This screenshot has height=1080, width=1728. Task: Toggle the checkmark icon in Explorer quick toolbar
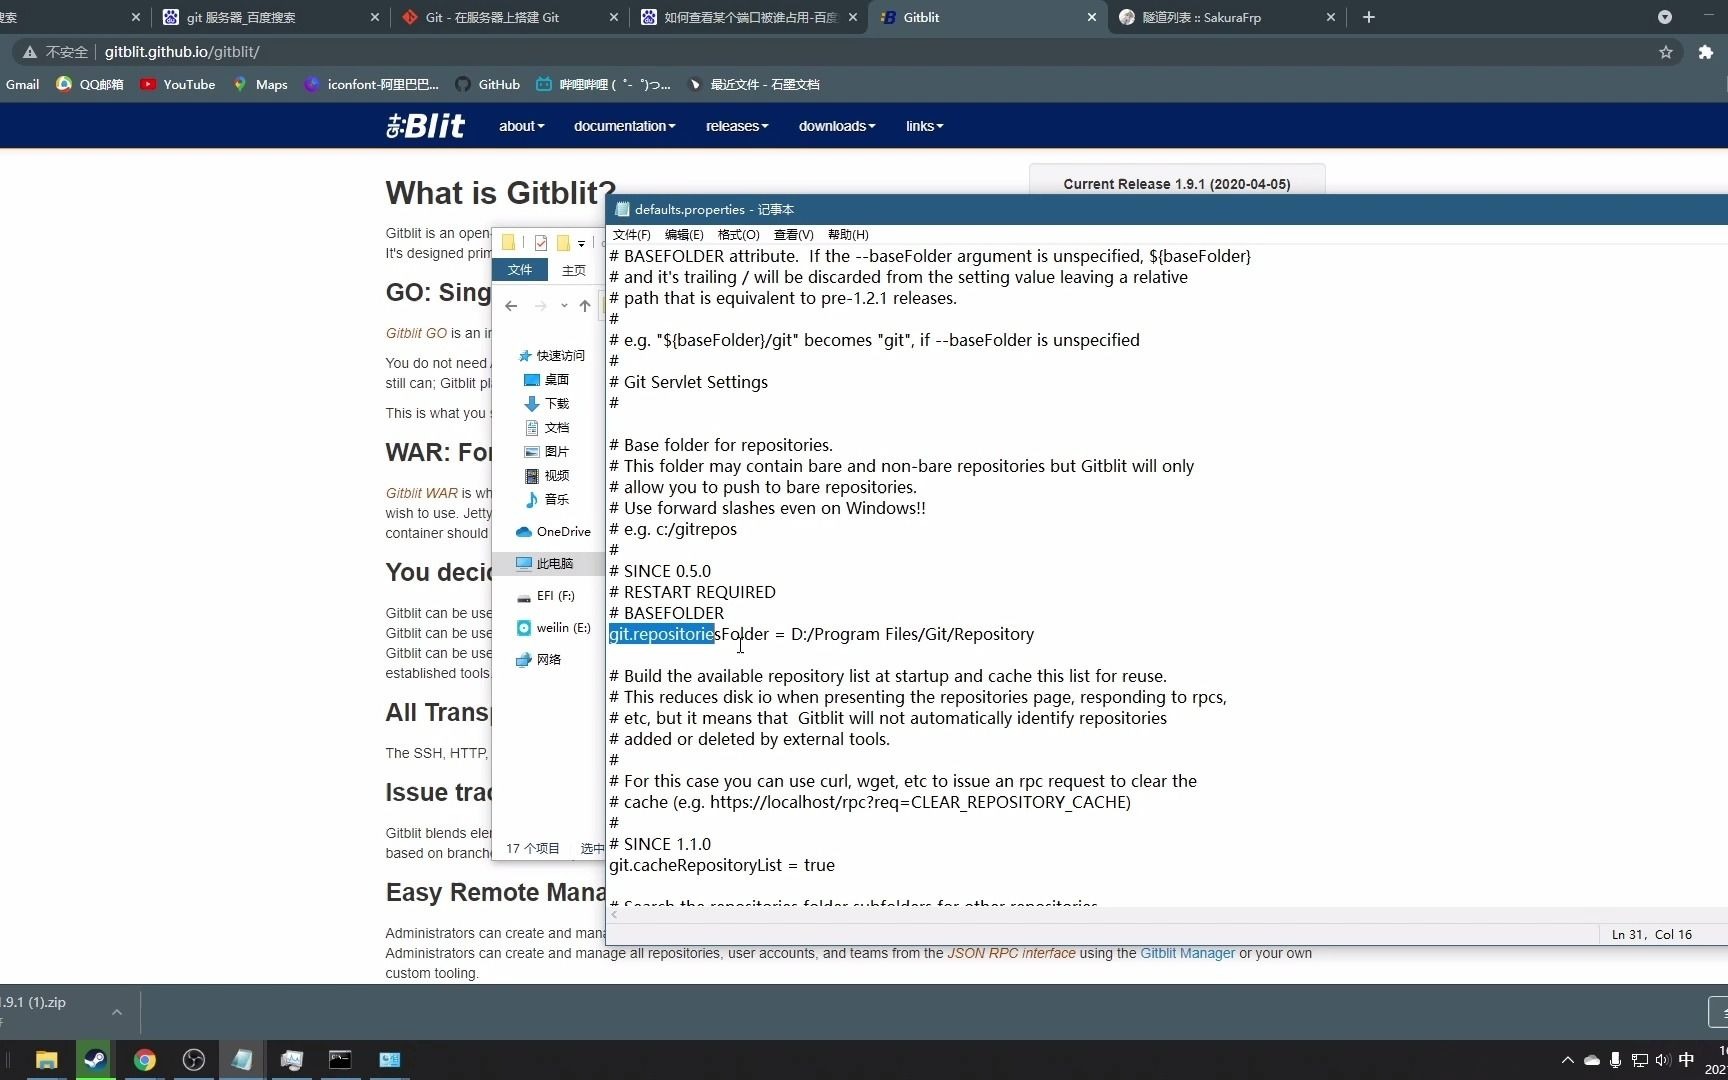pyautogui.click(x=541, y=243)
